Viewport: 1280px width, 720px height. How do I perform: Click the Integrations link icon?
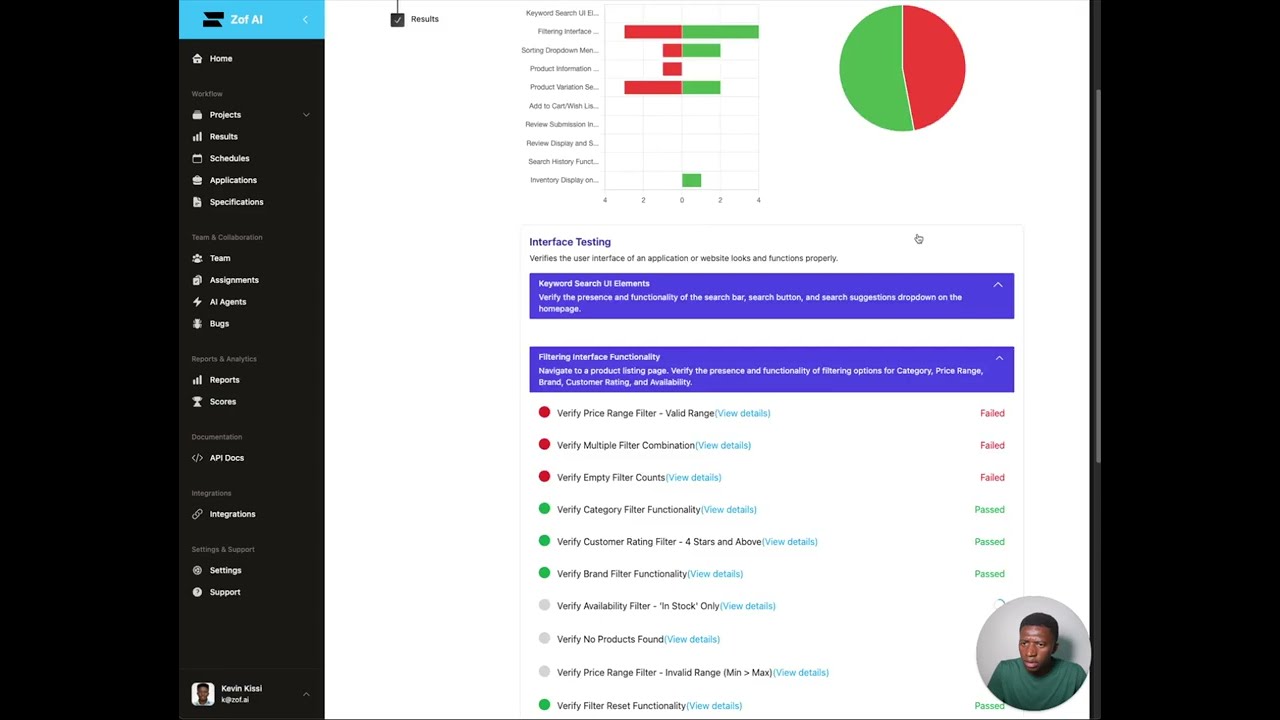(197, 514)
